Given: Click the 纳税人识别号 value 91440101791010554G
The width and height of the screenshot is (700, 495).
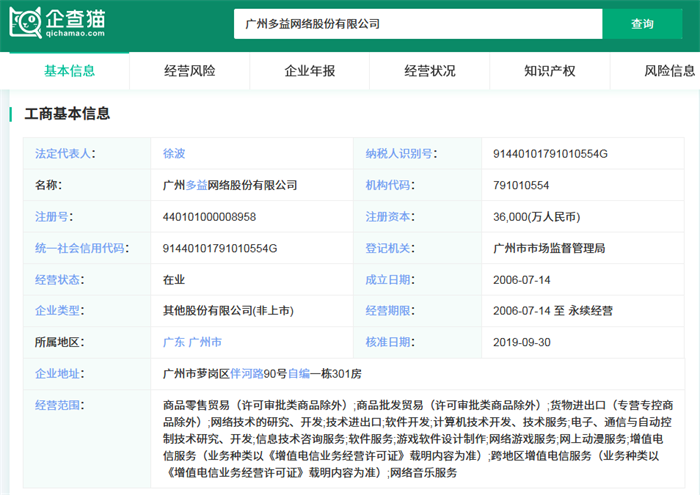Looking at the screenshot, I should click(550, 154).
